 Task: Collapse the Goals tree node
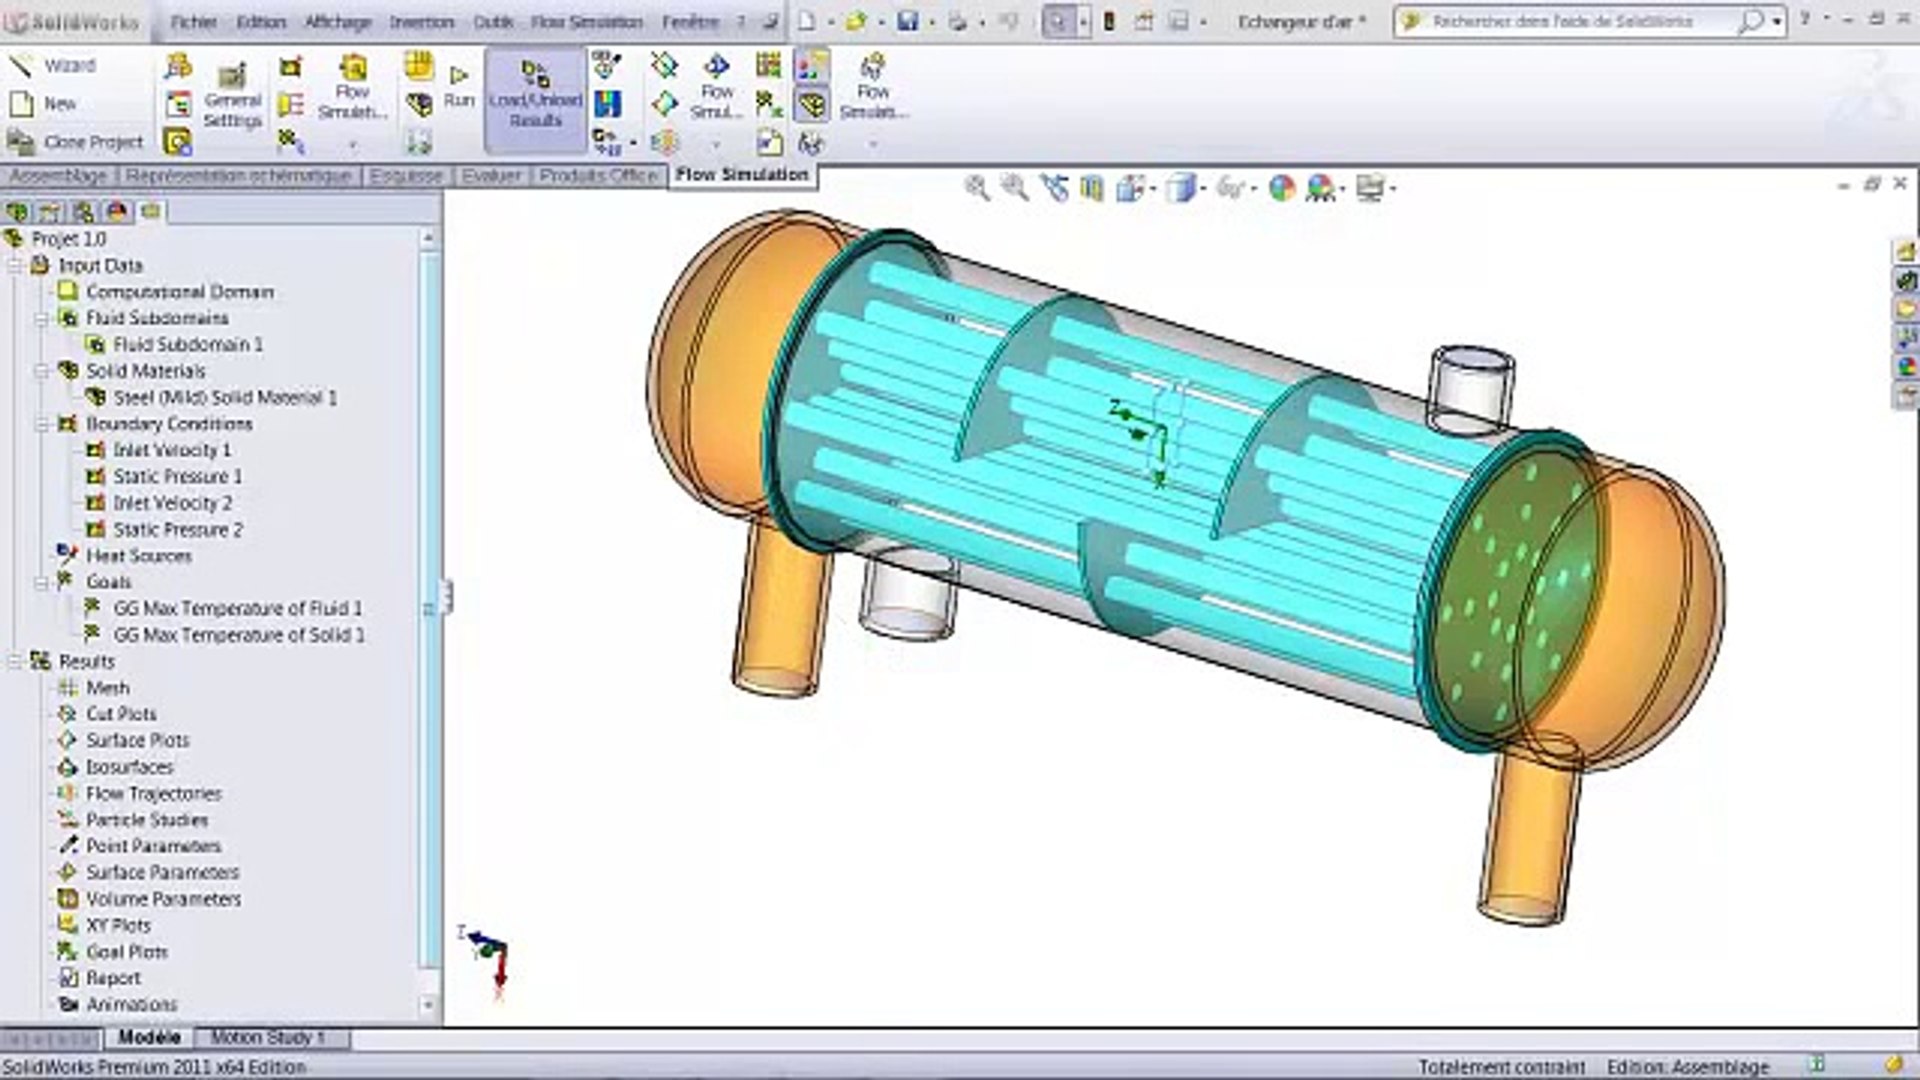(42, 582)
